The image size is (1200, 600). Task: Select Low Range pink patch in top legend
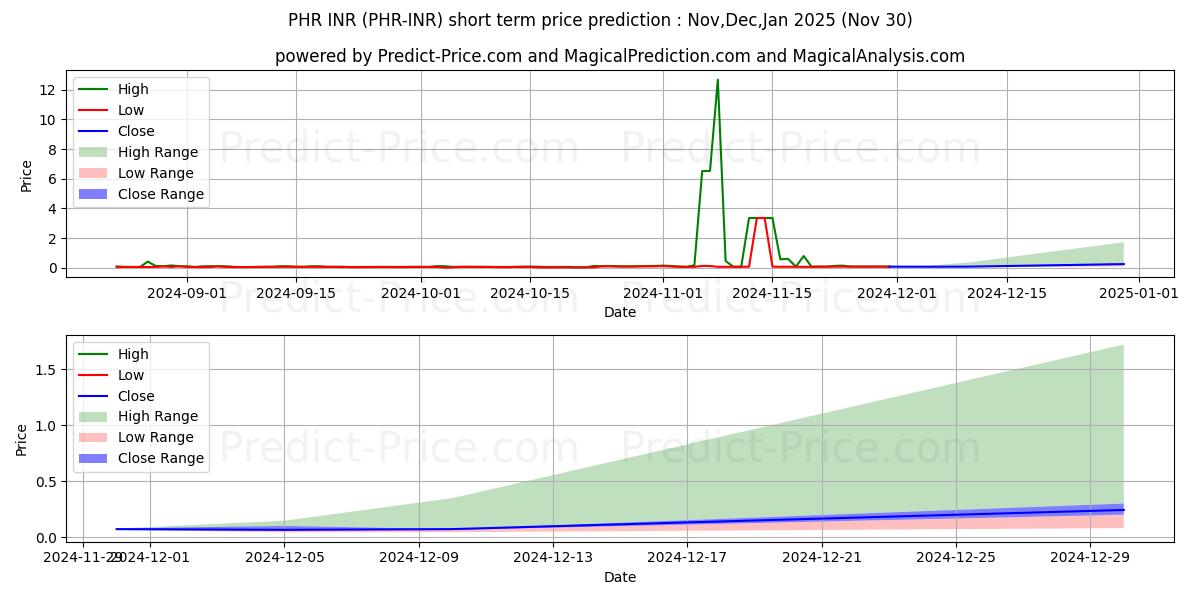tap(95, 173)
